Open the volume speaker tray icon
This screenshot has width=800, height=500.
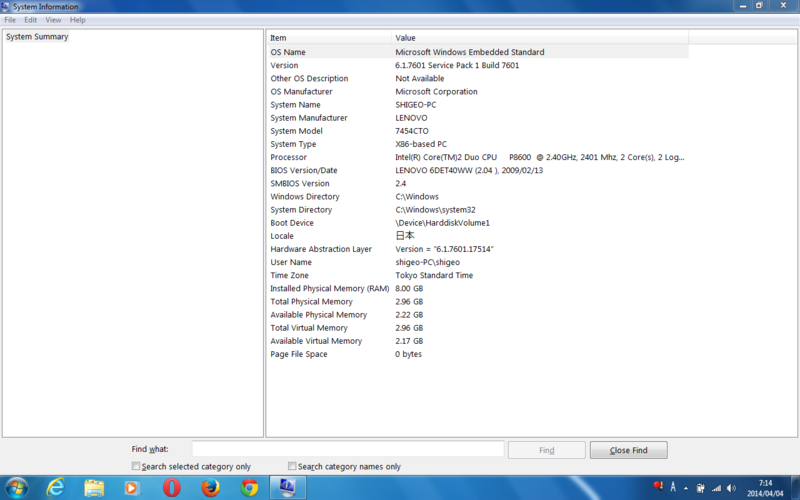point(731,488)
